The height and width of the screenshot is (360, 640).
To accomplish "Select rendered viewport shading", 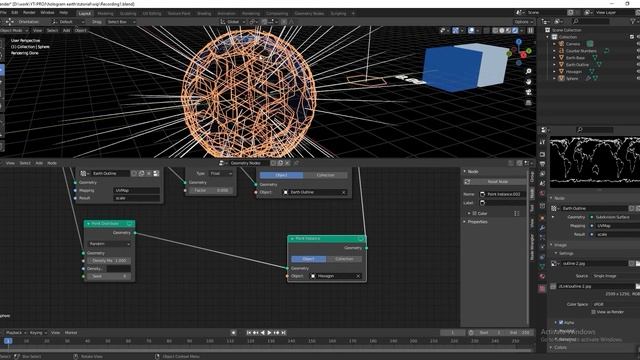I will 515,30.
